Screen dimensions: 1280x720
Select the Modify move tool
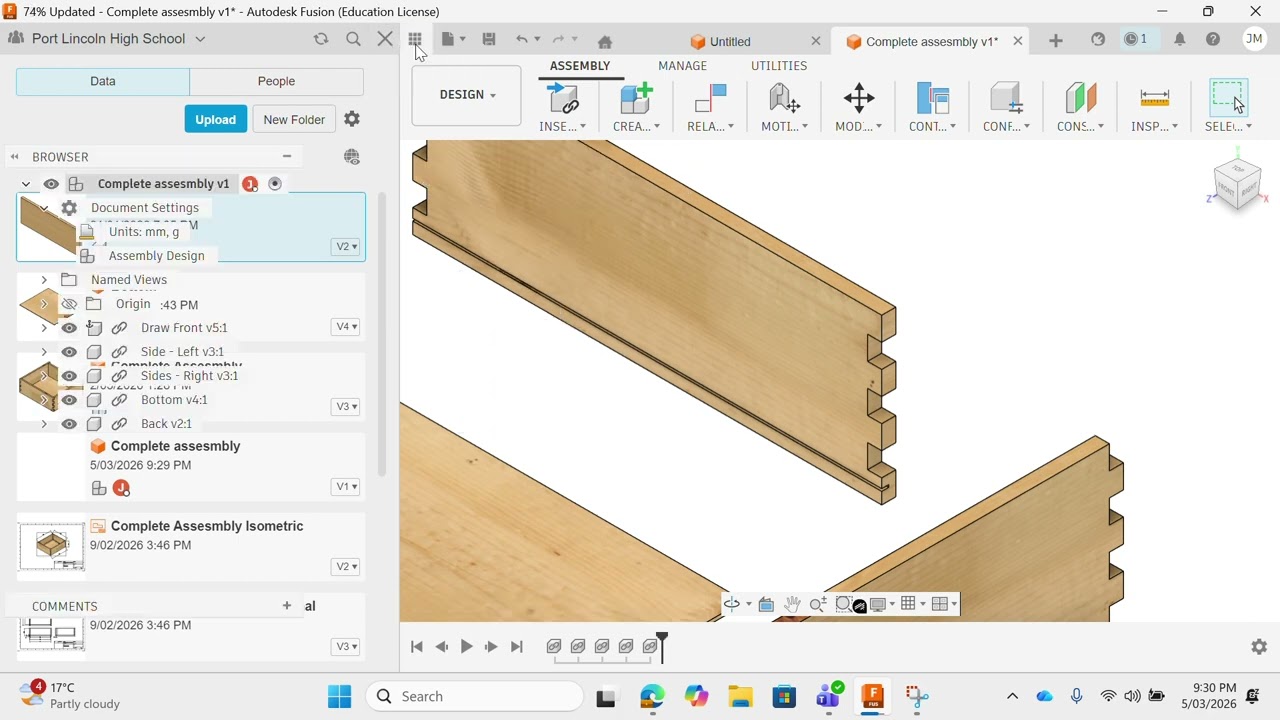[x=859, y=99]
